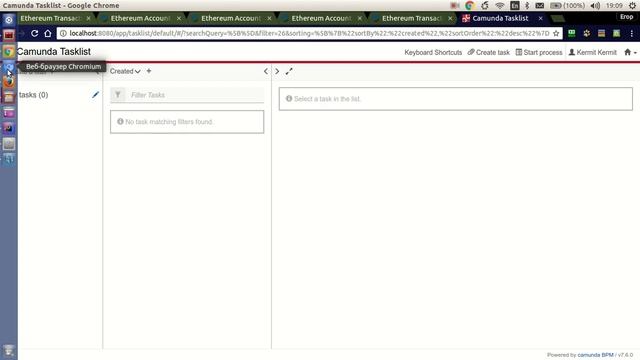Viewport: 640px width, 360px height.
Task: Switch to the Camunda Tasklist browser tab
Action: point(500,18)
